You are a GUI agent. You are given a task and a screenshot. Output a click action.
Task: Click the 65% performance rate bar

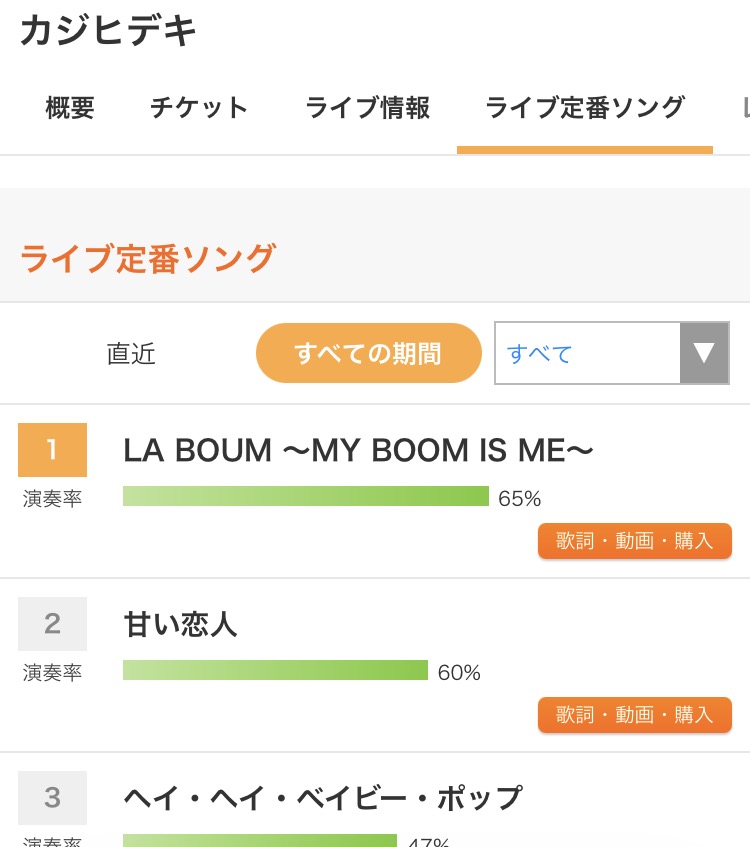(x=306, y=496)
